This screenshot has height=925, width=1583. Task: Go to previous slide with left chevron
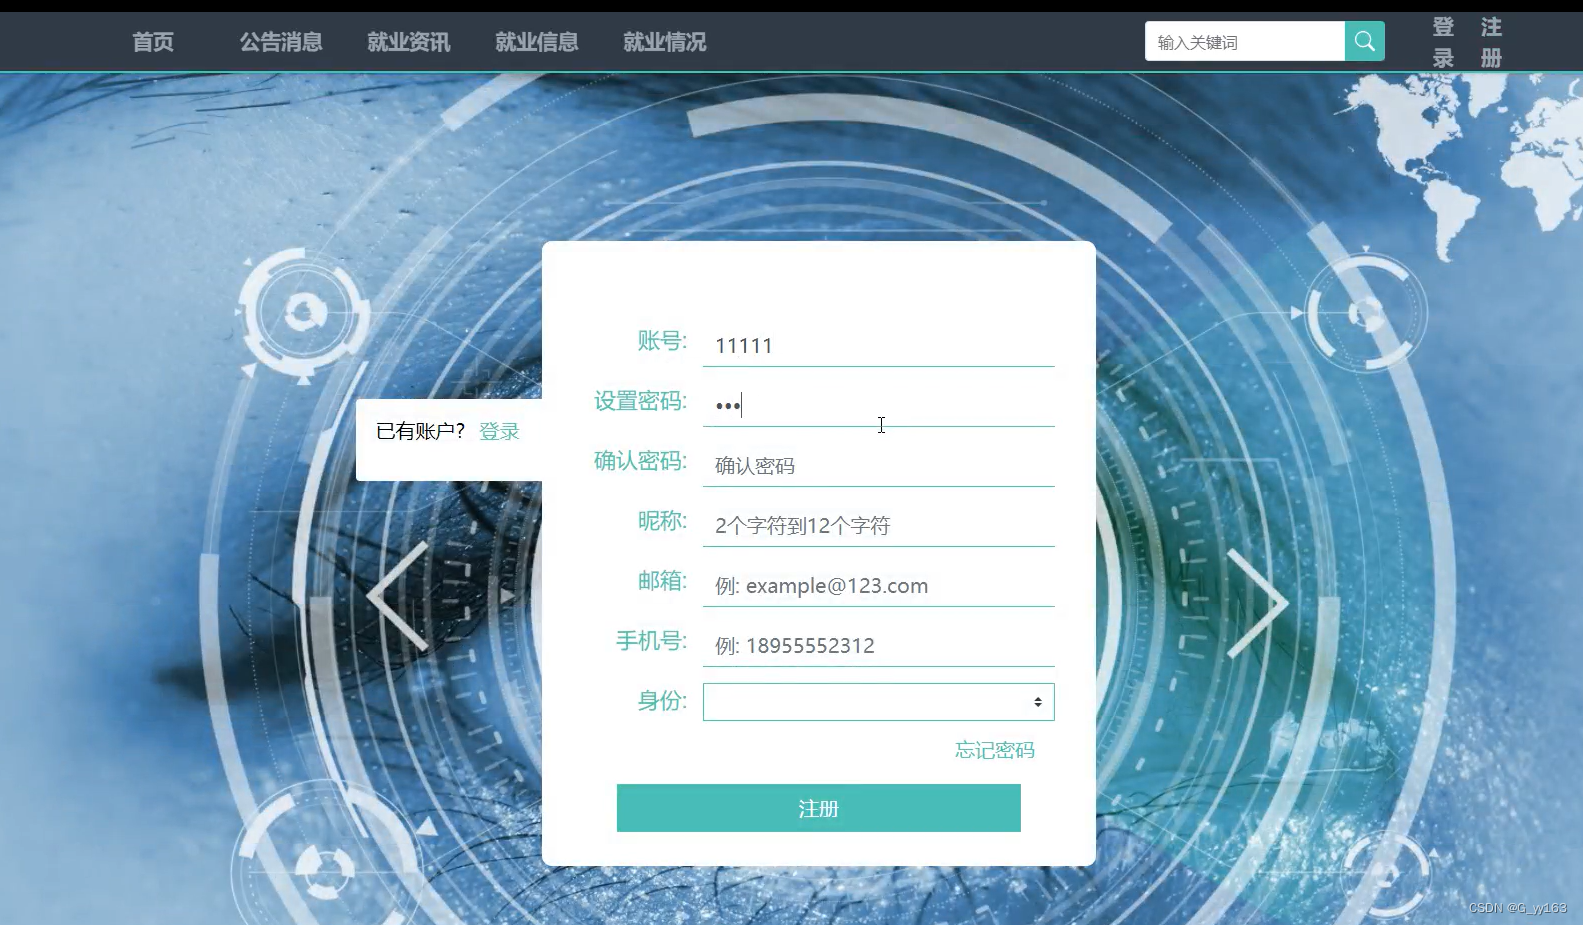coord(398,597)
